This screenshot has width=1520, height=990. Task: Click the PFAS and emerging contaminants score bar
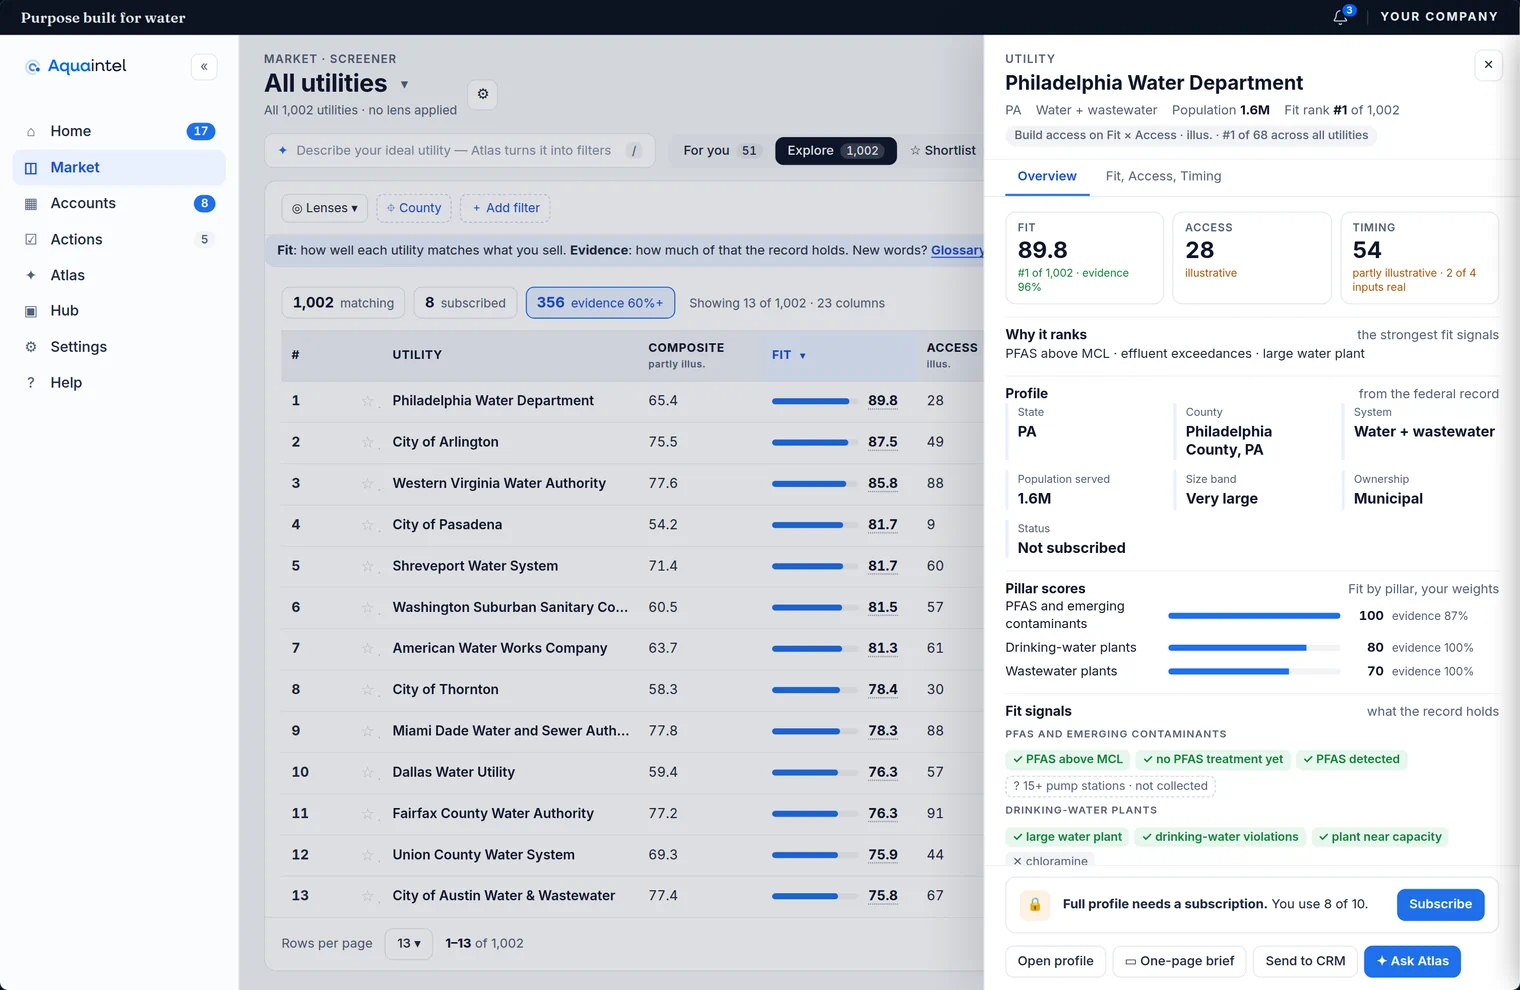[x=1254, y=616]
